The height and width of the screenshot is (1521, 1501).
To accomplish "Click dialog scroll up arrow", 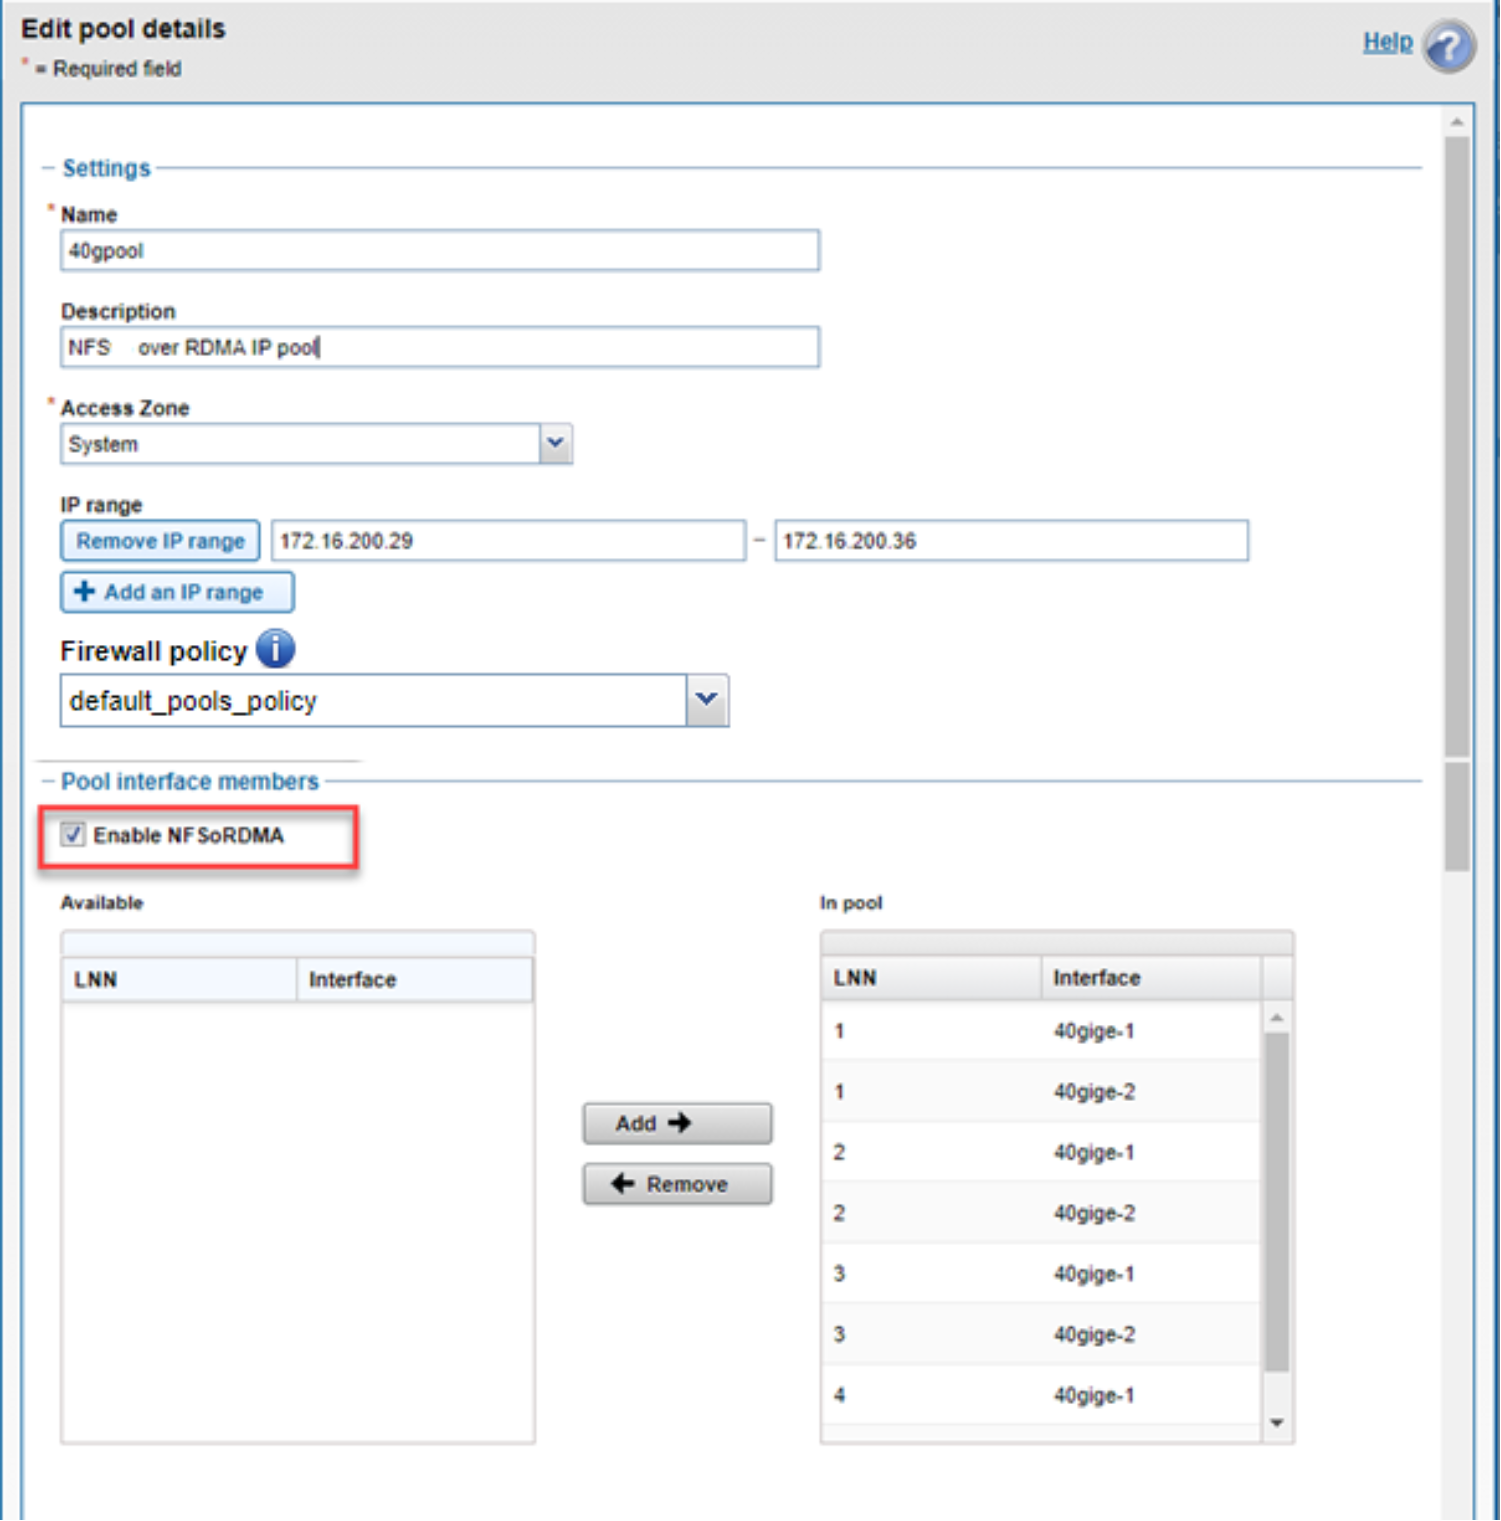I will [x=1457, y=122].
